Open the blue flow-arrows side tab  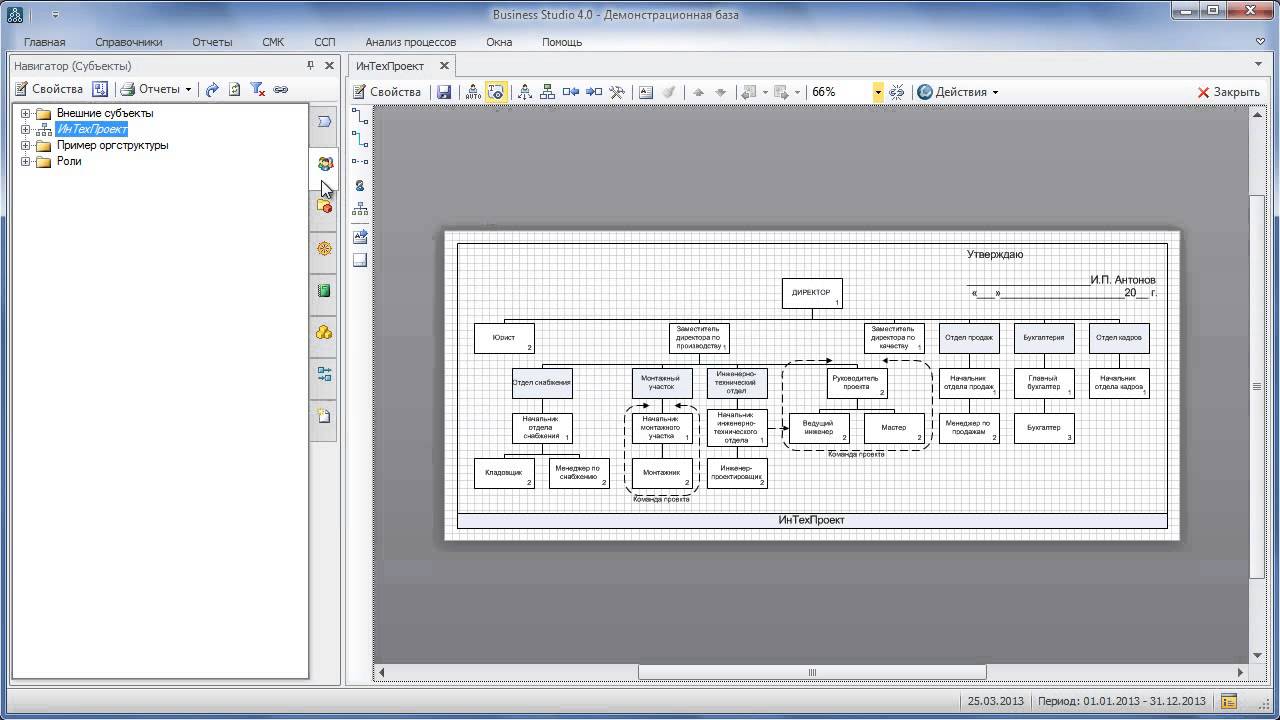(324, 374)
